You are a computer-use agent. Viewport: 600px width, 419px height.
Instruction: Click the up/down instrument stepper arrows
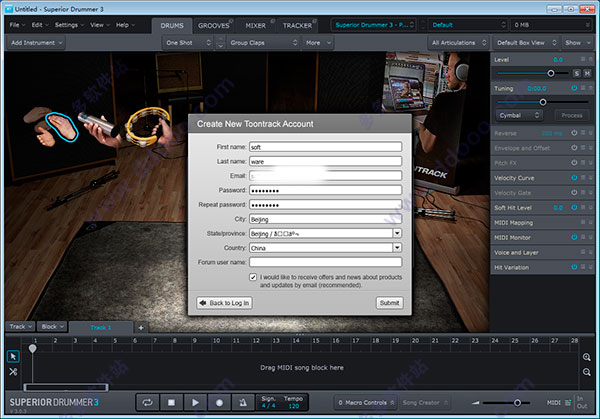(x=220, y=43)
